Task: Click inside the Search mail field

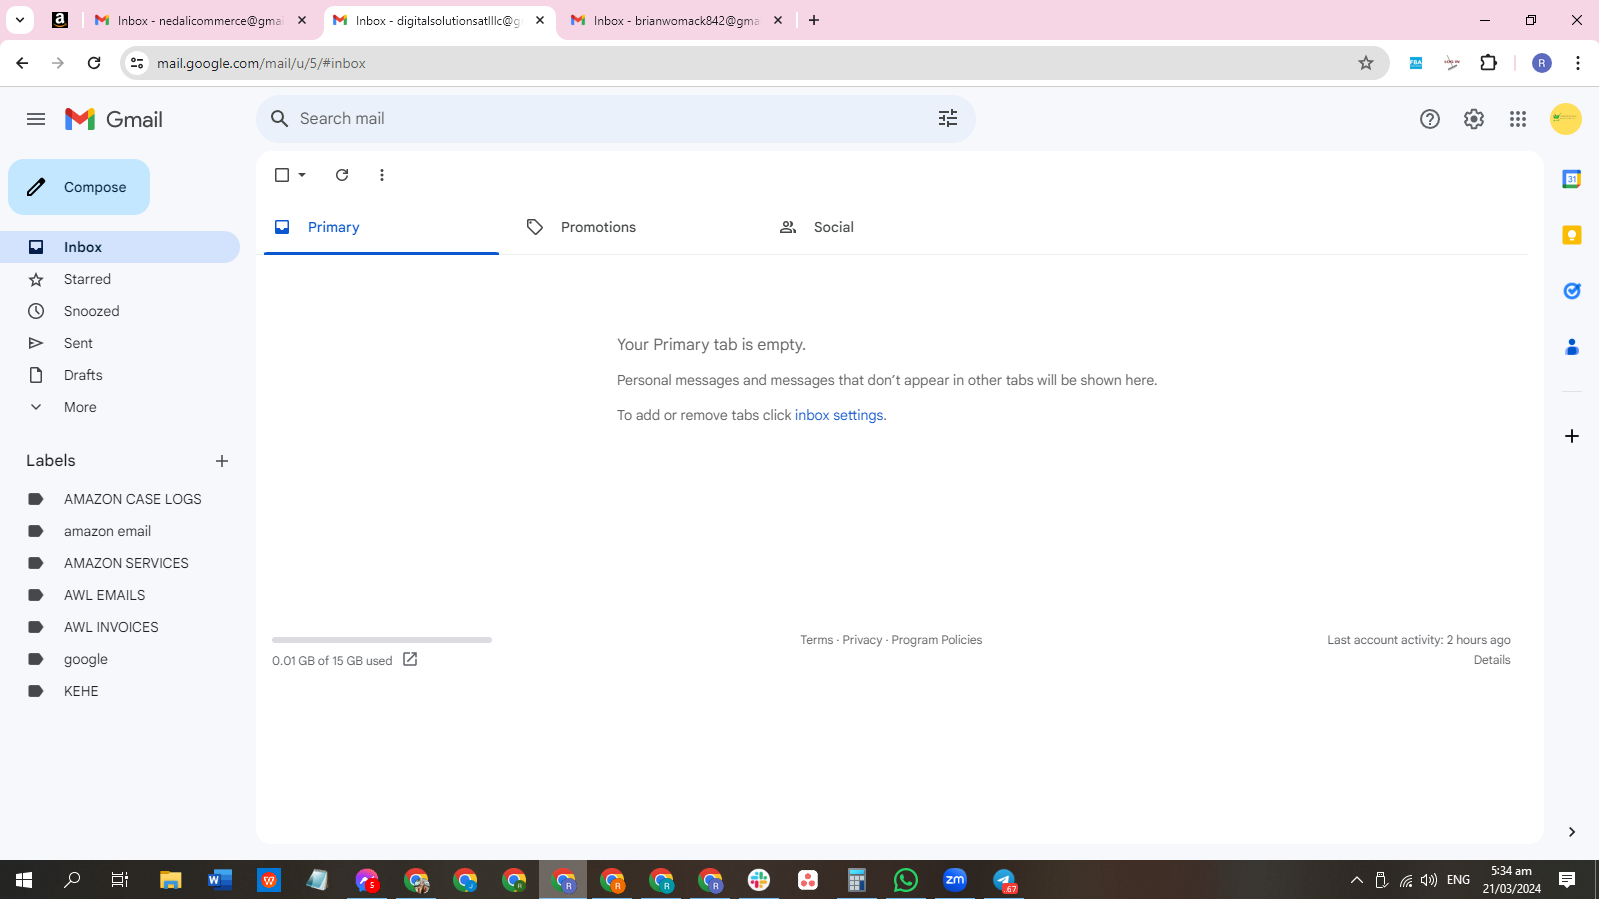Action: click(x=610, y=119)
